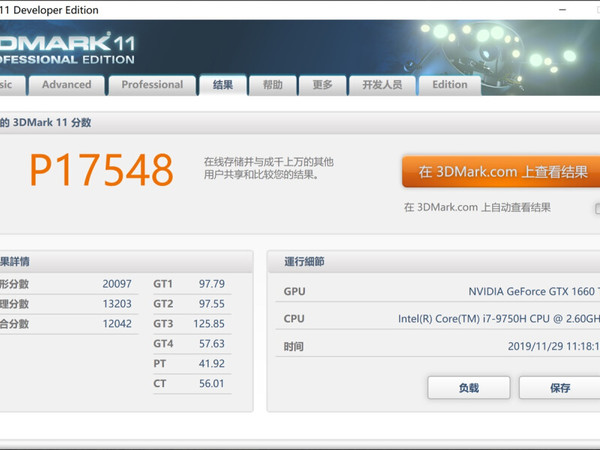Select the 结果 tab
Viewport: 600px width, 450px height.
pyautogui.click(x=223, y=85)
